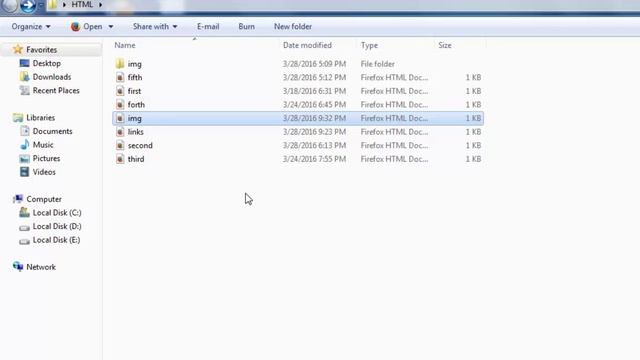Image resolution: width=640 pixels, height=360 pixels.
Task: Click the Forward navigation arrow button
Action: click(x=28, y=5)
